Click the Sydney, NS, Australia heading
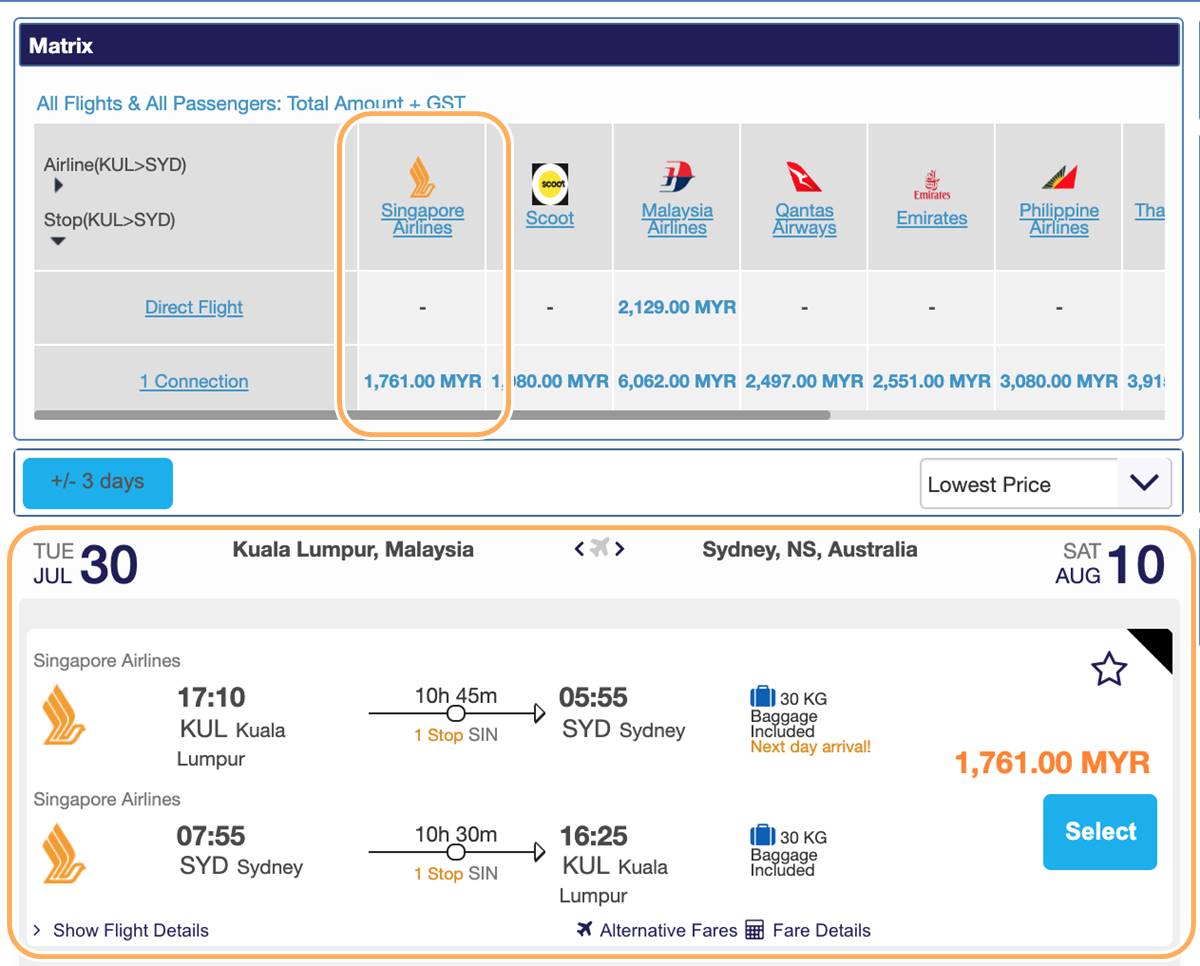The width and height of the screenshot is (1200, 966). 810,549
